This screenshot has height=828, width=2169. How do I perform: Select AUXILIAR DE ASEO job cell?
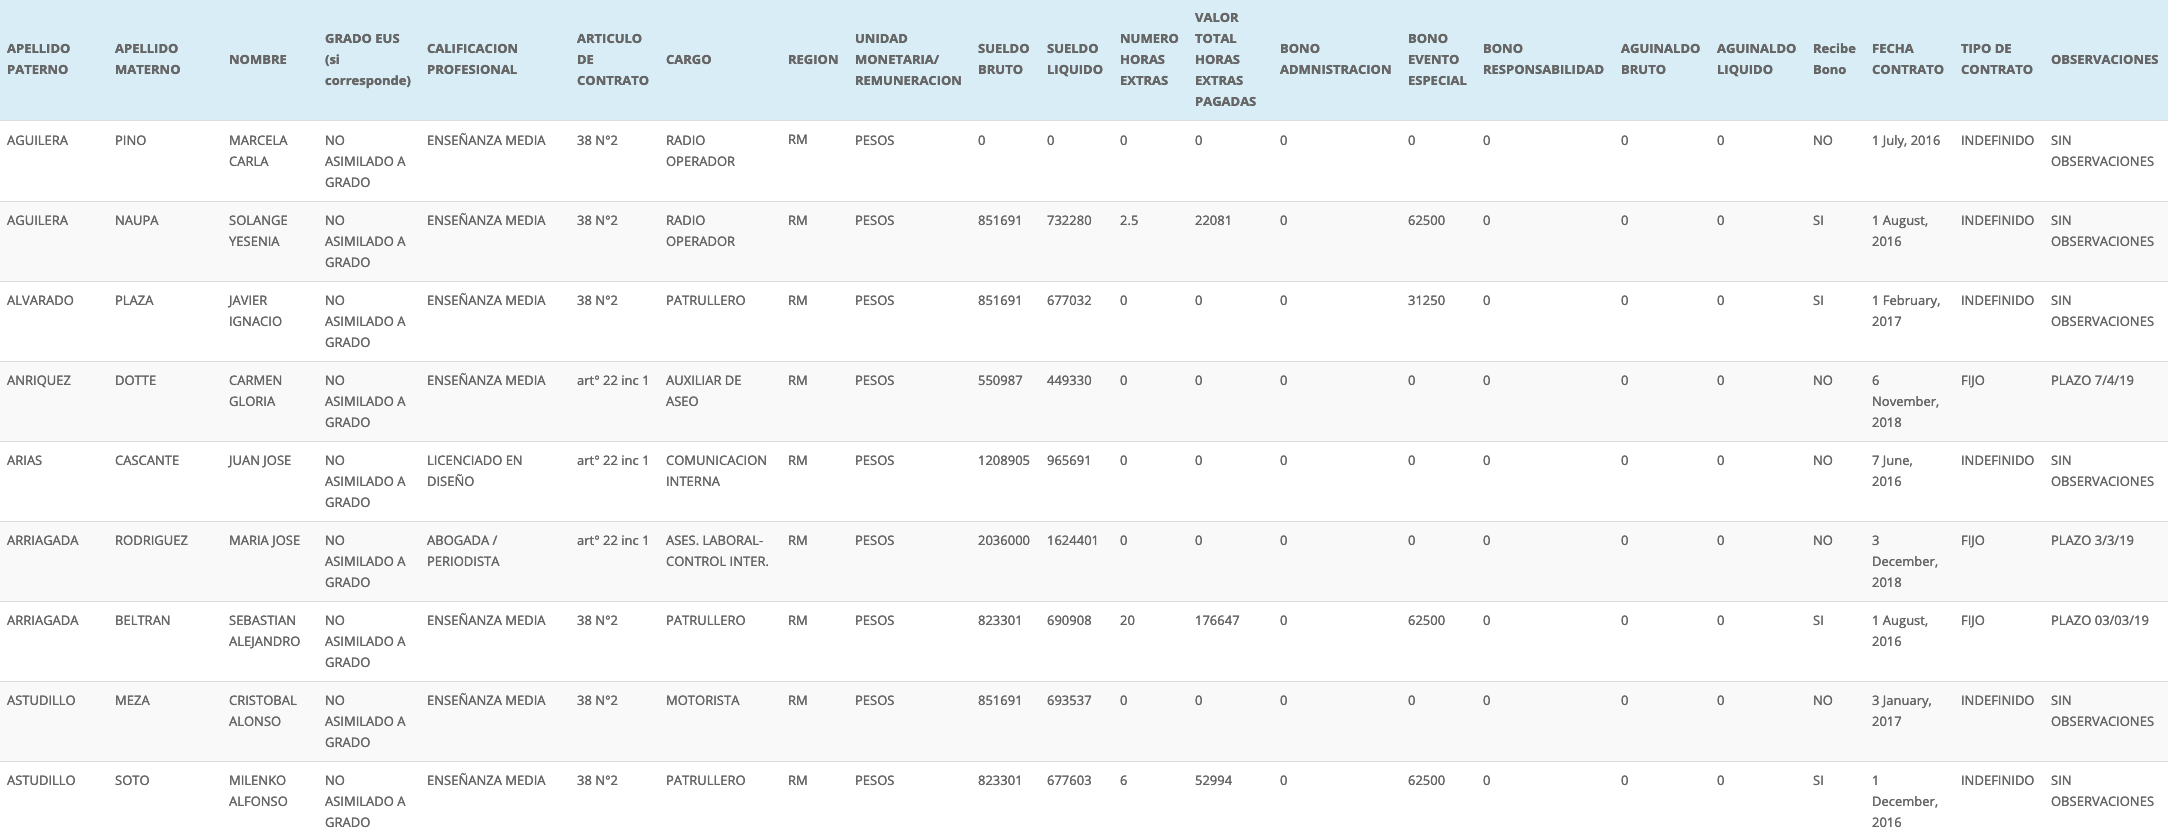tap(704, 391)
